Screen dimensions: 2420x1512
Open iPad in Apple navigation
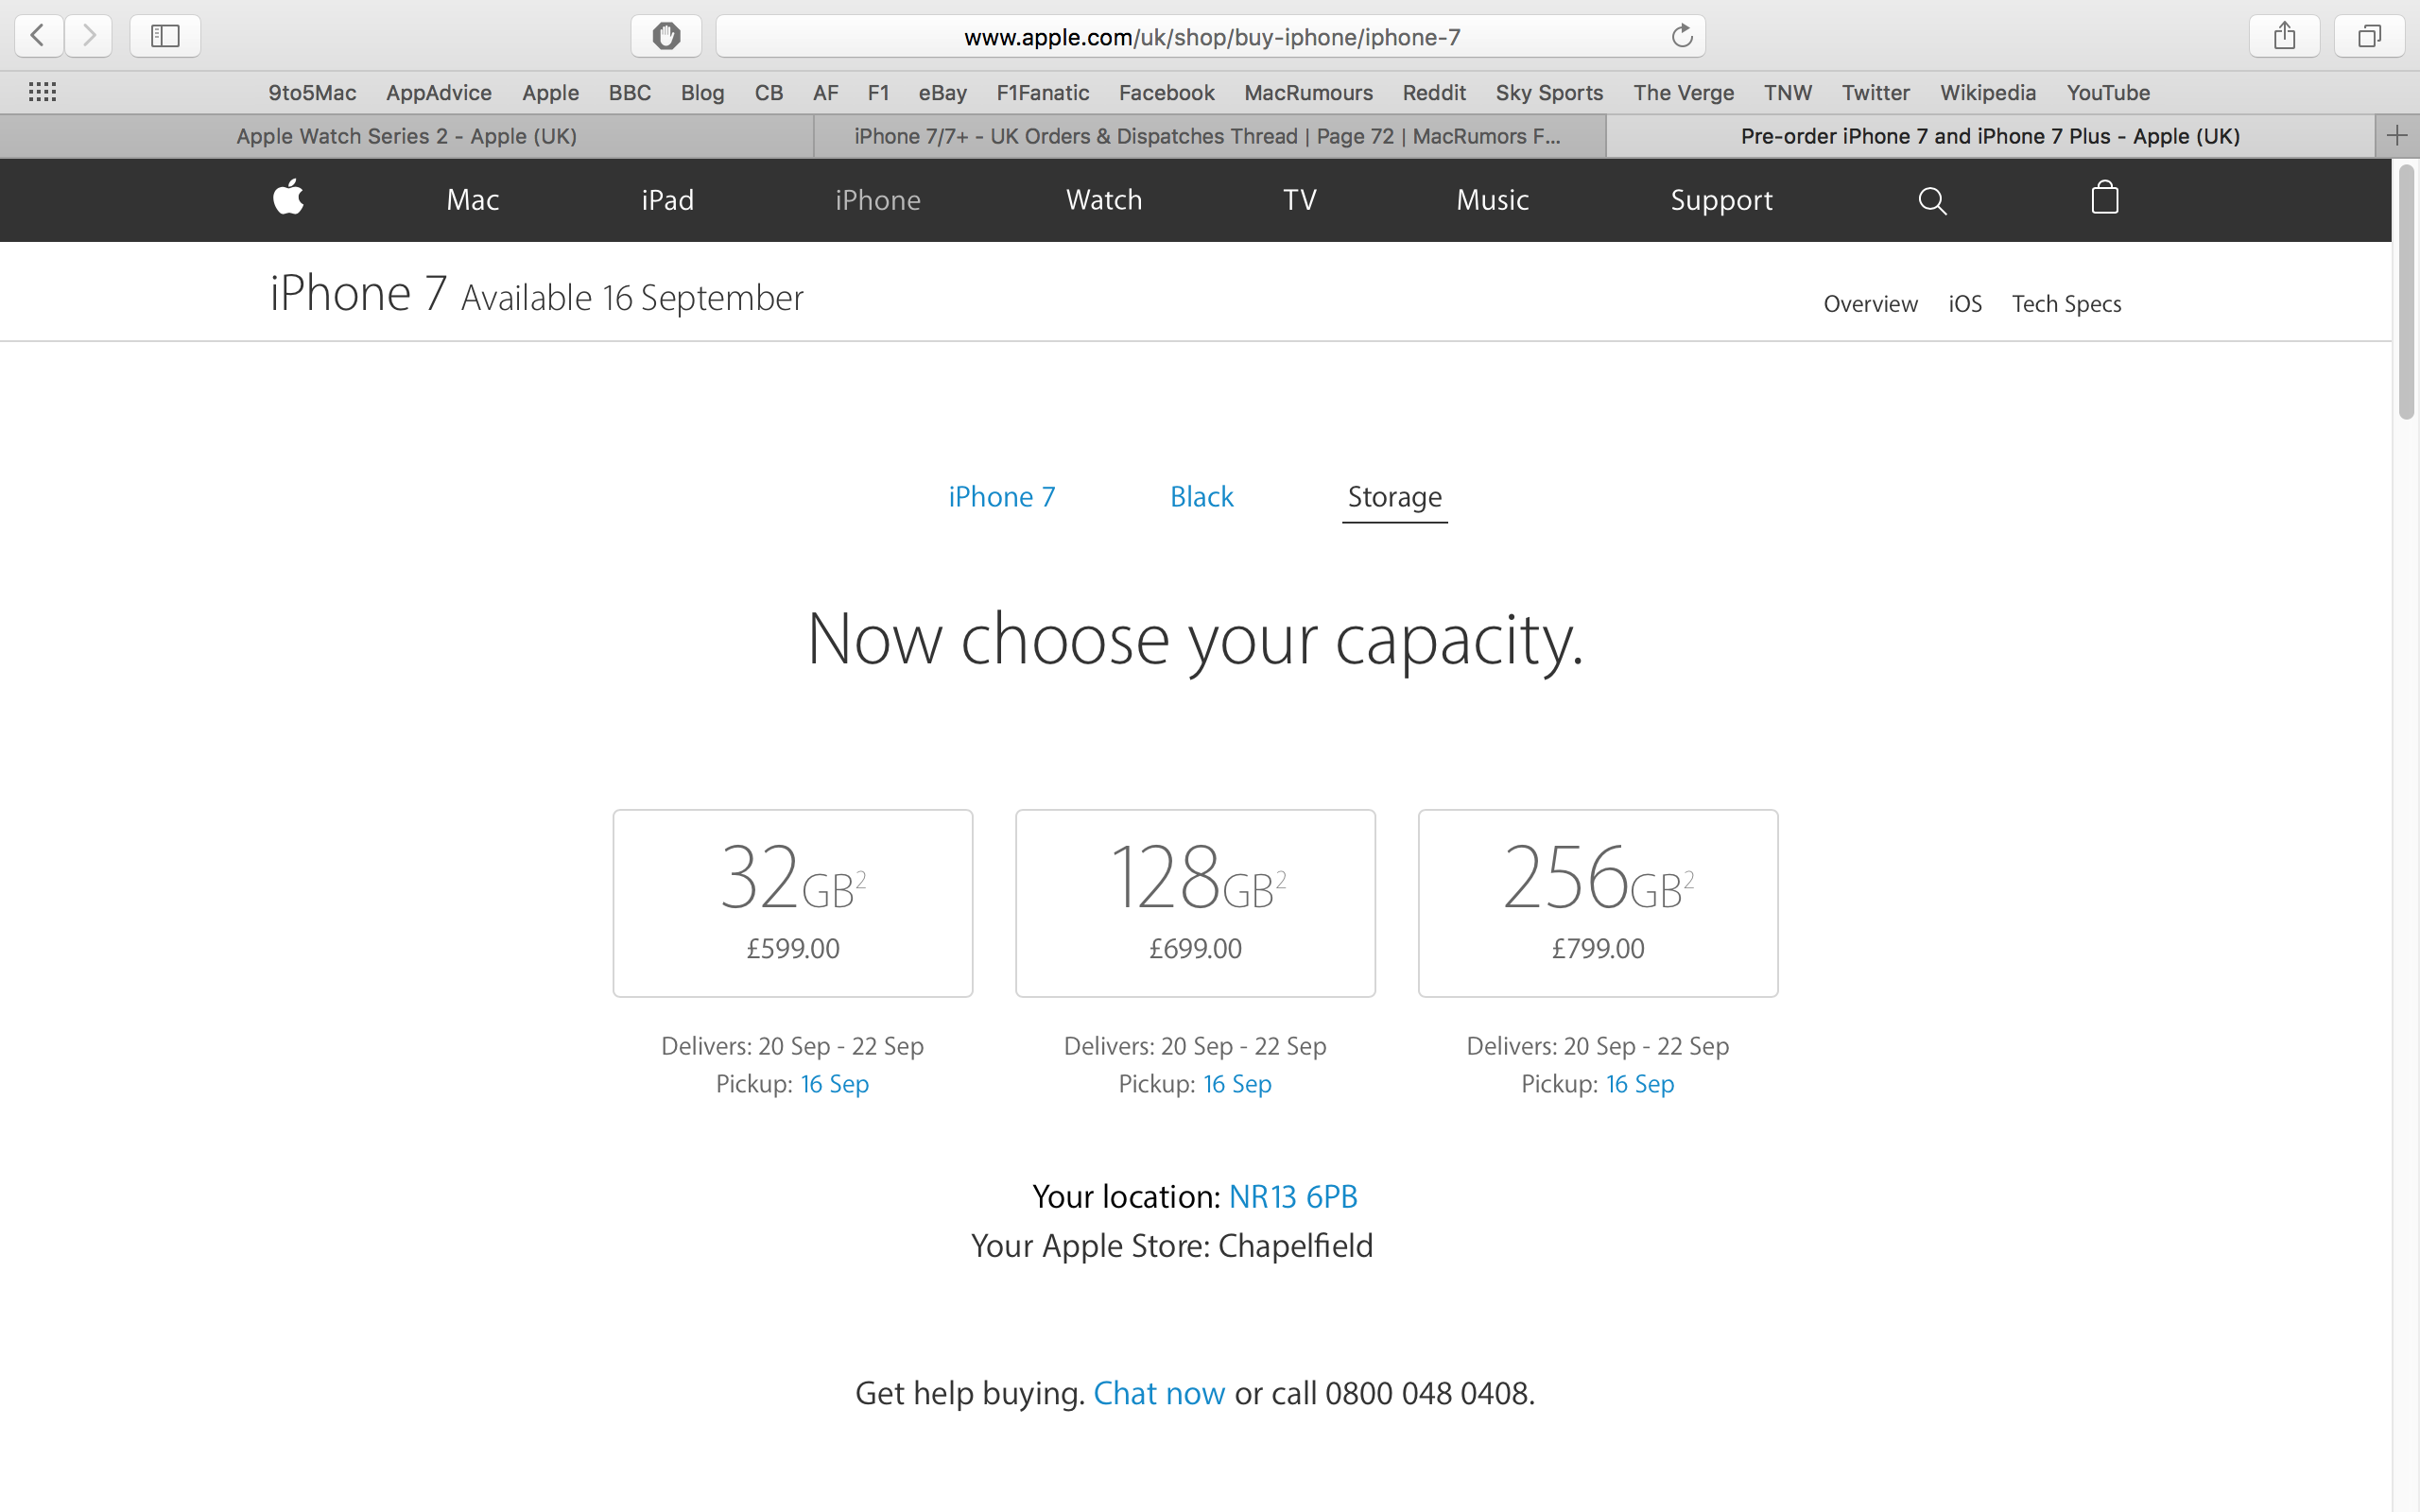pyautogui.click(x=668, y=200)
